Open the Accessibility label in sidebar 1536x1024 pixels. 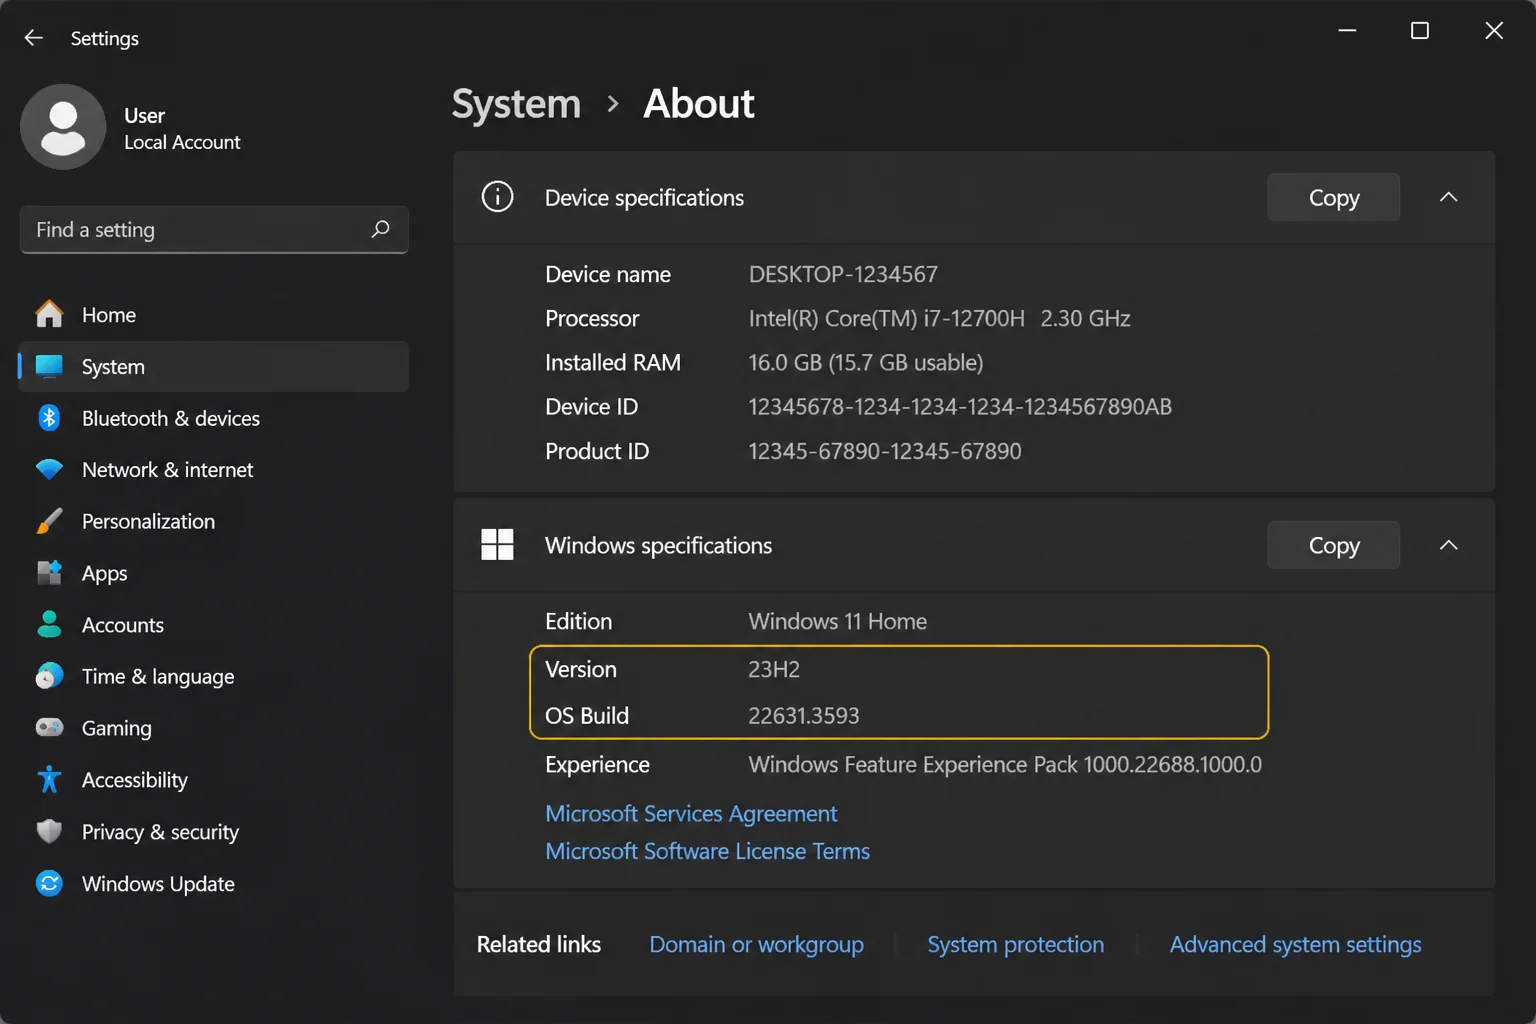[x=135, y=780]
